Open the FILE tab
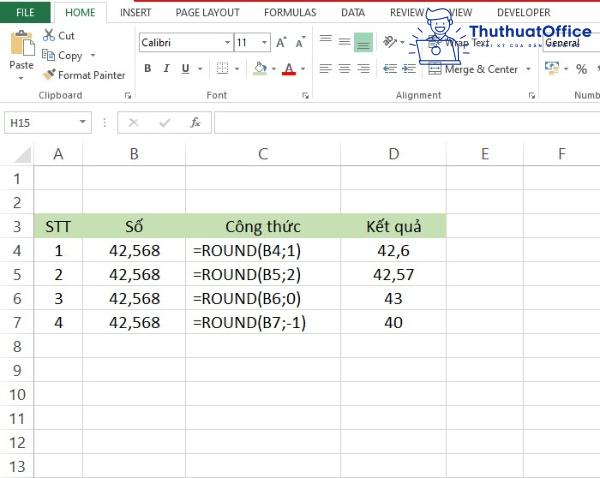 [25, 13]
